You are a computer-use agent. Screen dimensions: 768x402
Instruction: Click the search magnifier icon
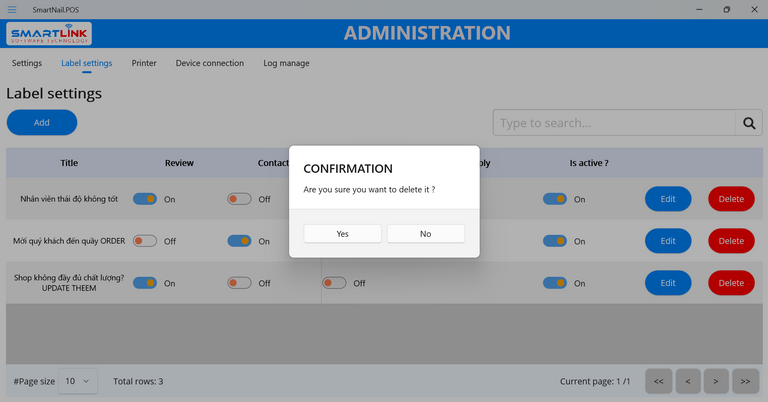749,123
